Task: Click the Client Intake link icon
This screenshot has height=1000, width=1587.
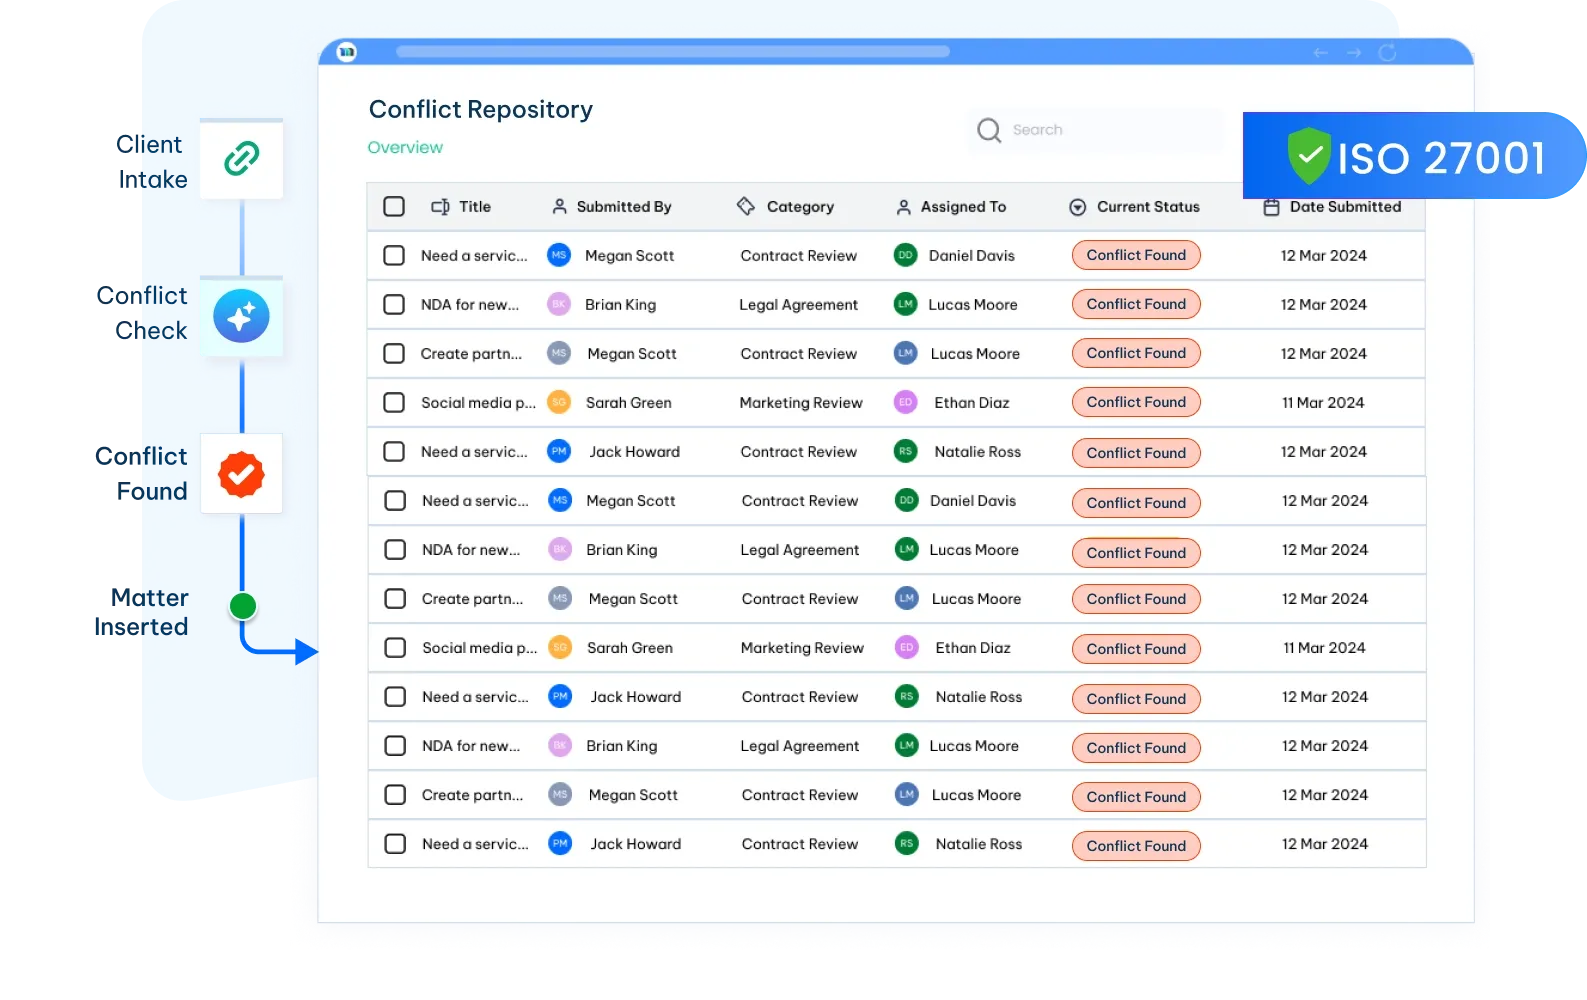Action: point(242,158)
